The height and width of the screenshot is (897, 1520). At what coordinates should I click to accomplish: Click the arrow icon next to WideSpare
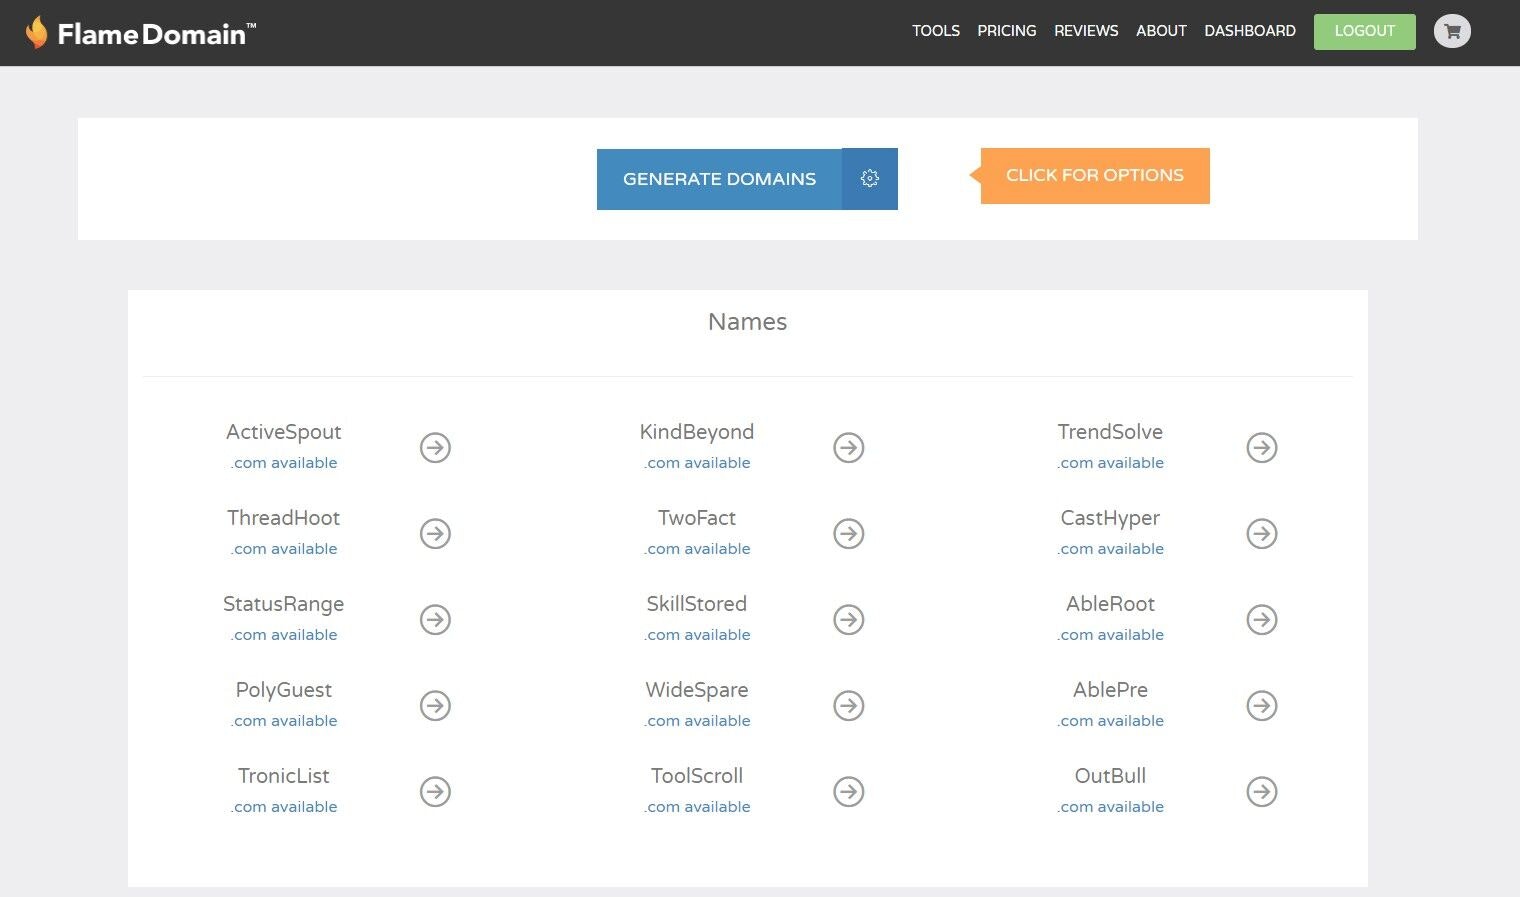(x=849, y=705)
